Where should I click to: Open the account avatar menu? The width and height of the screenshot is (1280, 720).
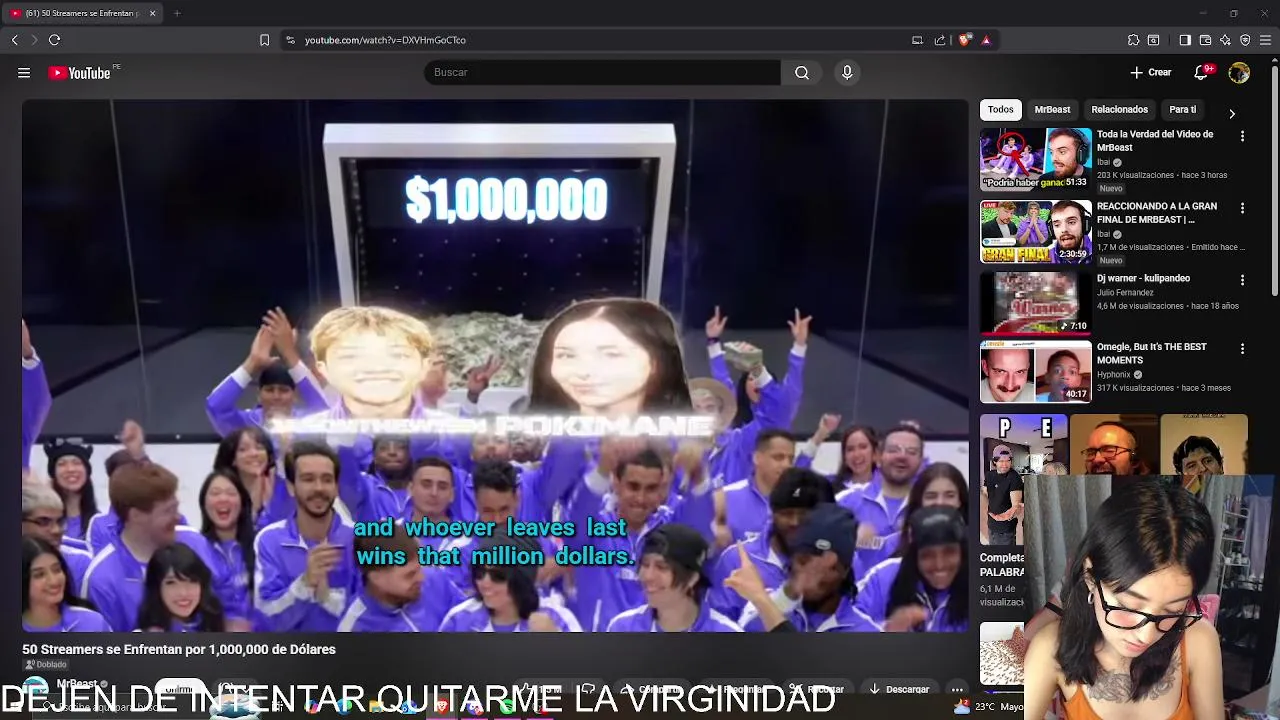point(1239,72)
